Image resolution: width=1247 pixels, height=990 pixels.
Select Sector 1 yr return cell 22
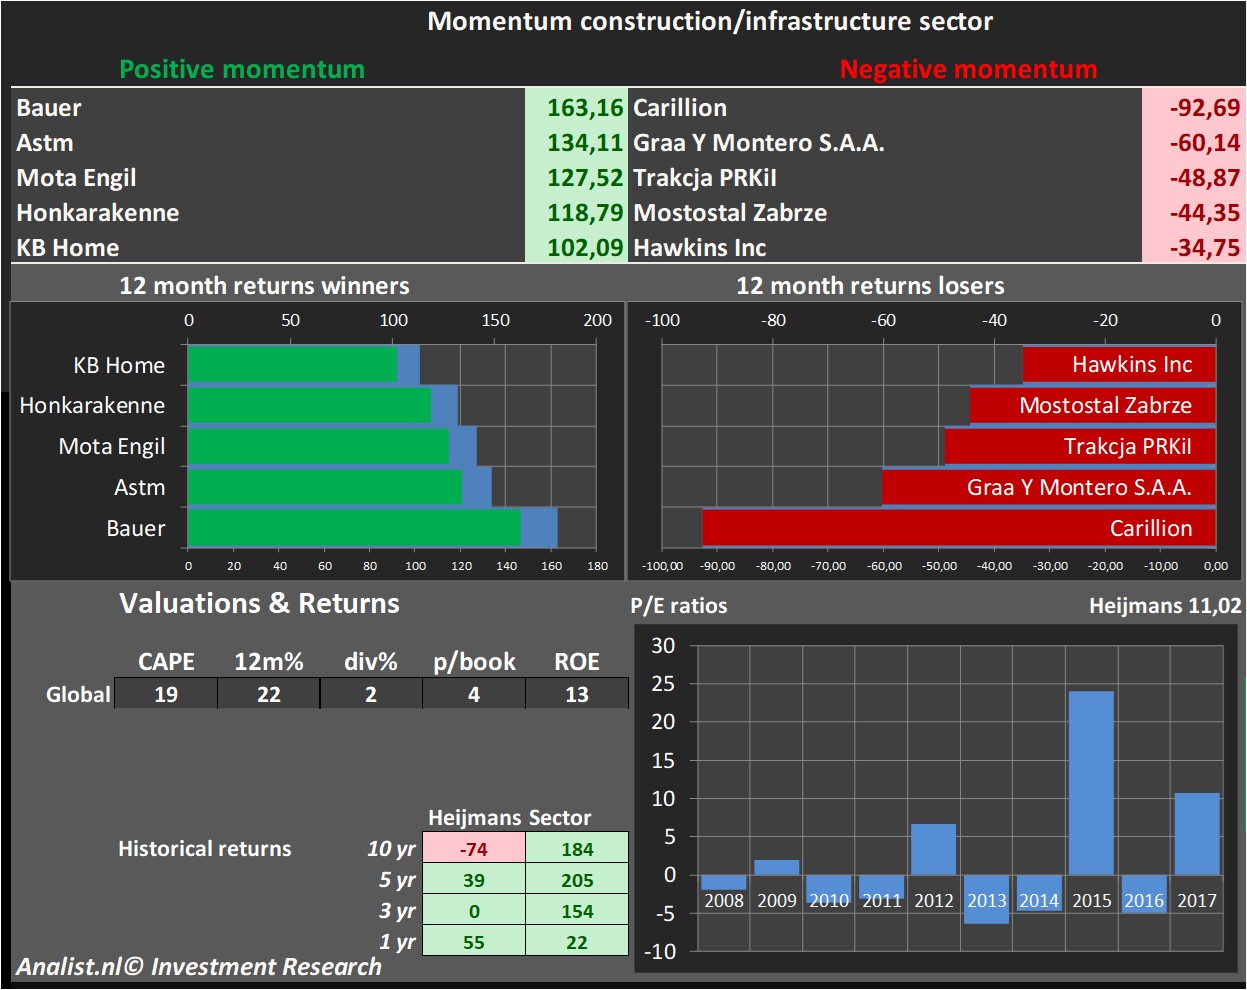click(577, 942)
